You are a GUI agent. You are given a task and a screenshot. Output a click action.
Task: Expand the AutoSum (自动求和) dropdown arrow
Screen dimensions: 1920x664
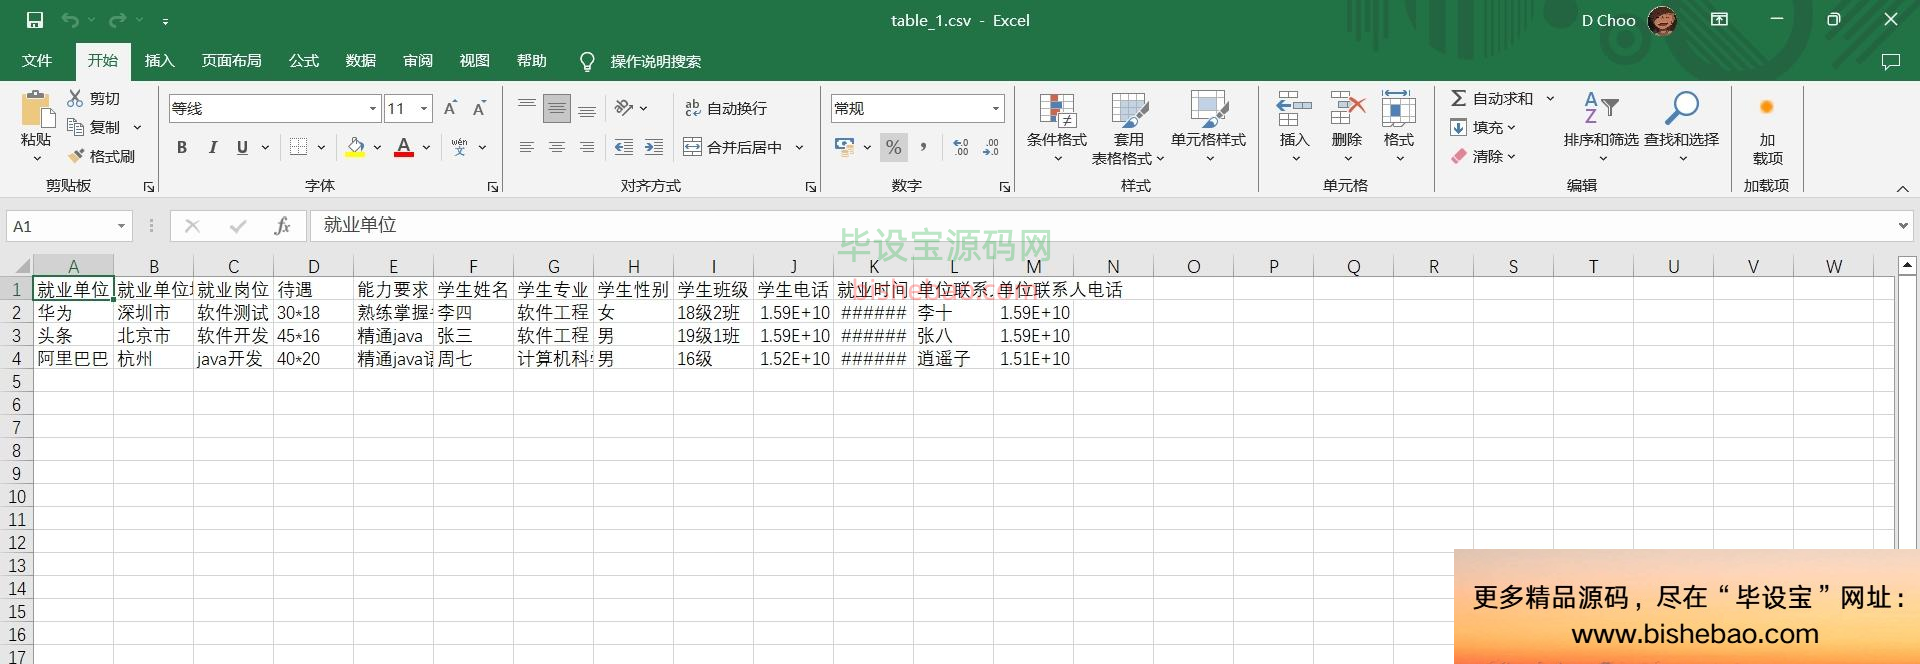[x=1550, y=98]
